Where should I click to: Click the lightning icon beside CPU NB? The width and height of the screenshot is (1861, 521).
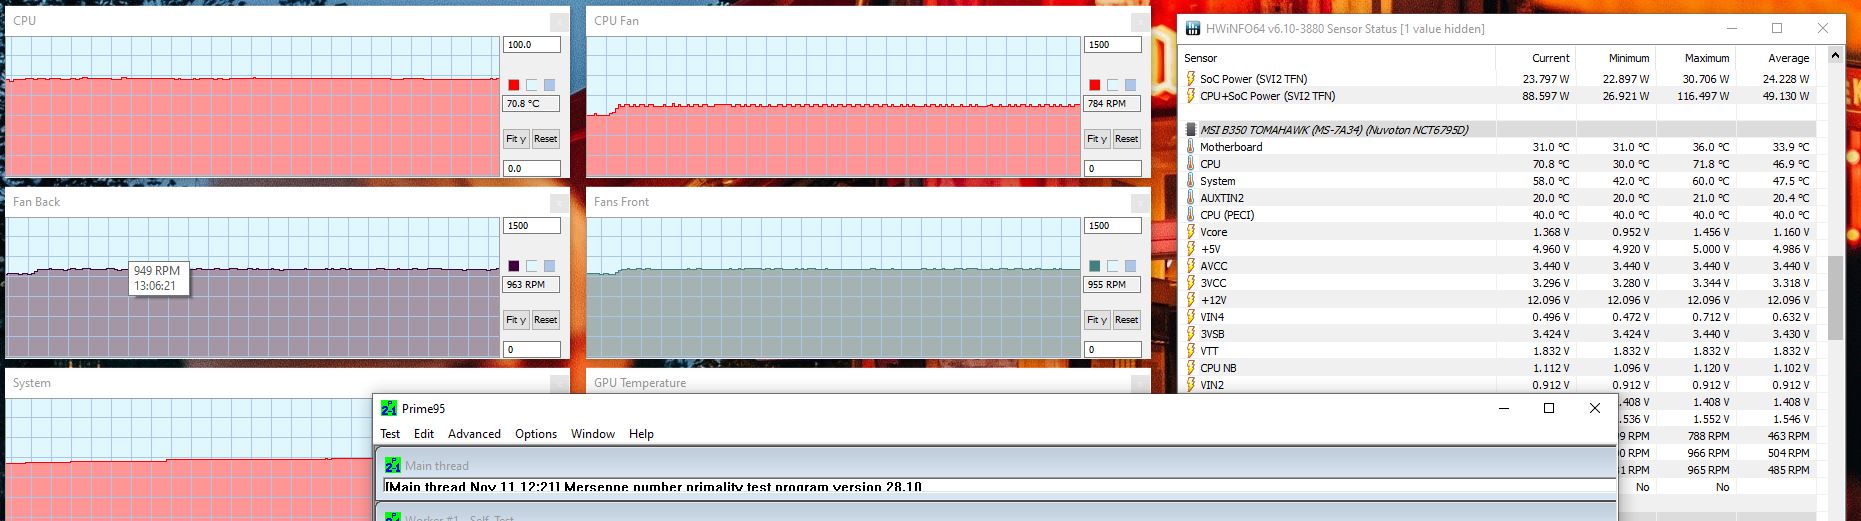(1190, 368)
